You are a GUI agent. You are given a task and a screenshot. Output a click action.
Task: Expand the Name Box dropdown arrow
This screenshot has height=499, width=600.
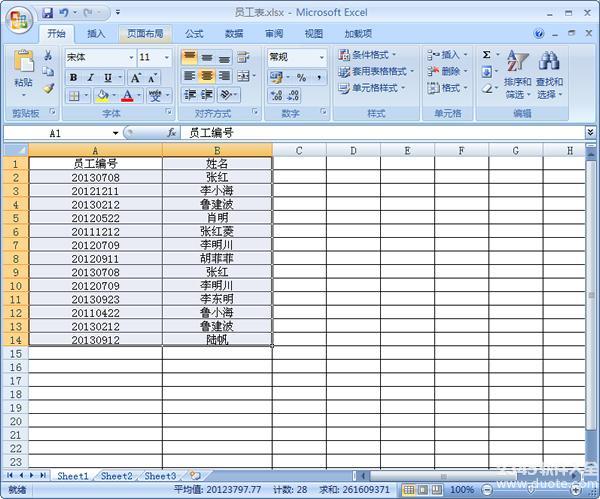point(116,133)
